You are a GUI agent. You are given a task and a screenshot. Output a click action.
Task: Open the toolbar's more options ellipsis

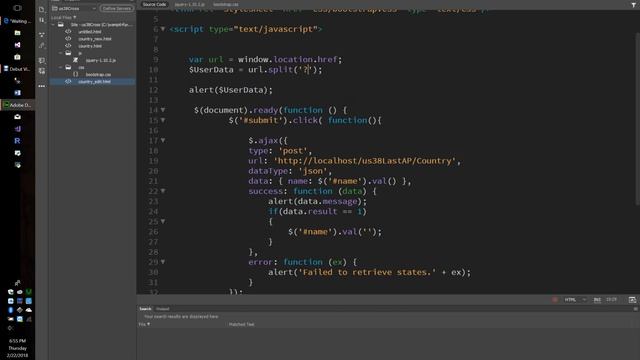pos(42,86)
